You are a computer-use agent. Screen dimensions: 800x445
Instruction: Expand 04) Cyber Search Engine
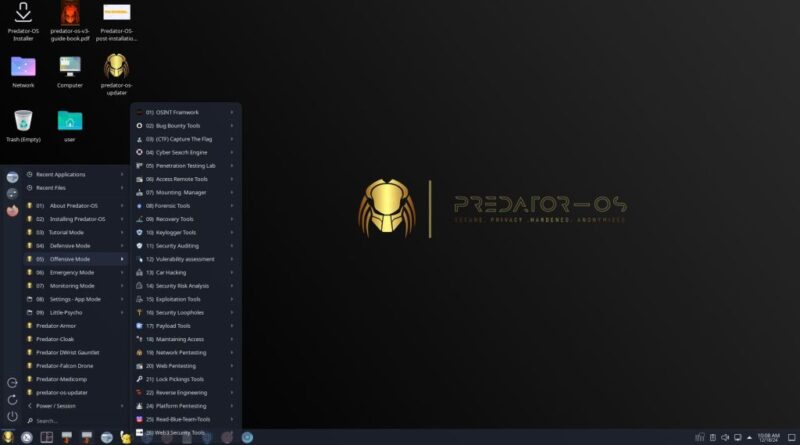pos(186,152)
